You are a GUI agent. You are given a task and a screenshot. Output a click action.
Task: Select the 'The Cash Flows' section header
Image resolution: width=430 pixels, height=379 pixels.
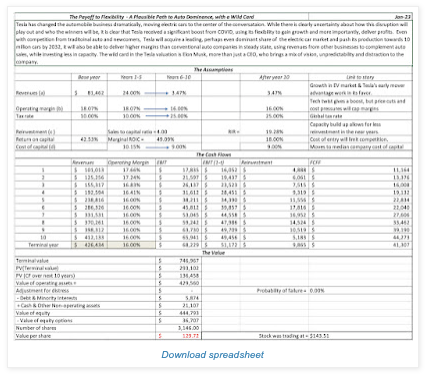(213, 155)
